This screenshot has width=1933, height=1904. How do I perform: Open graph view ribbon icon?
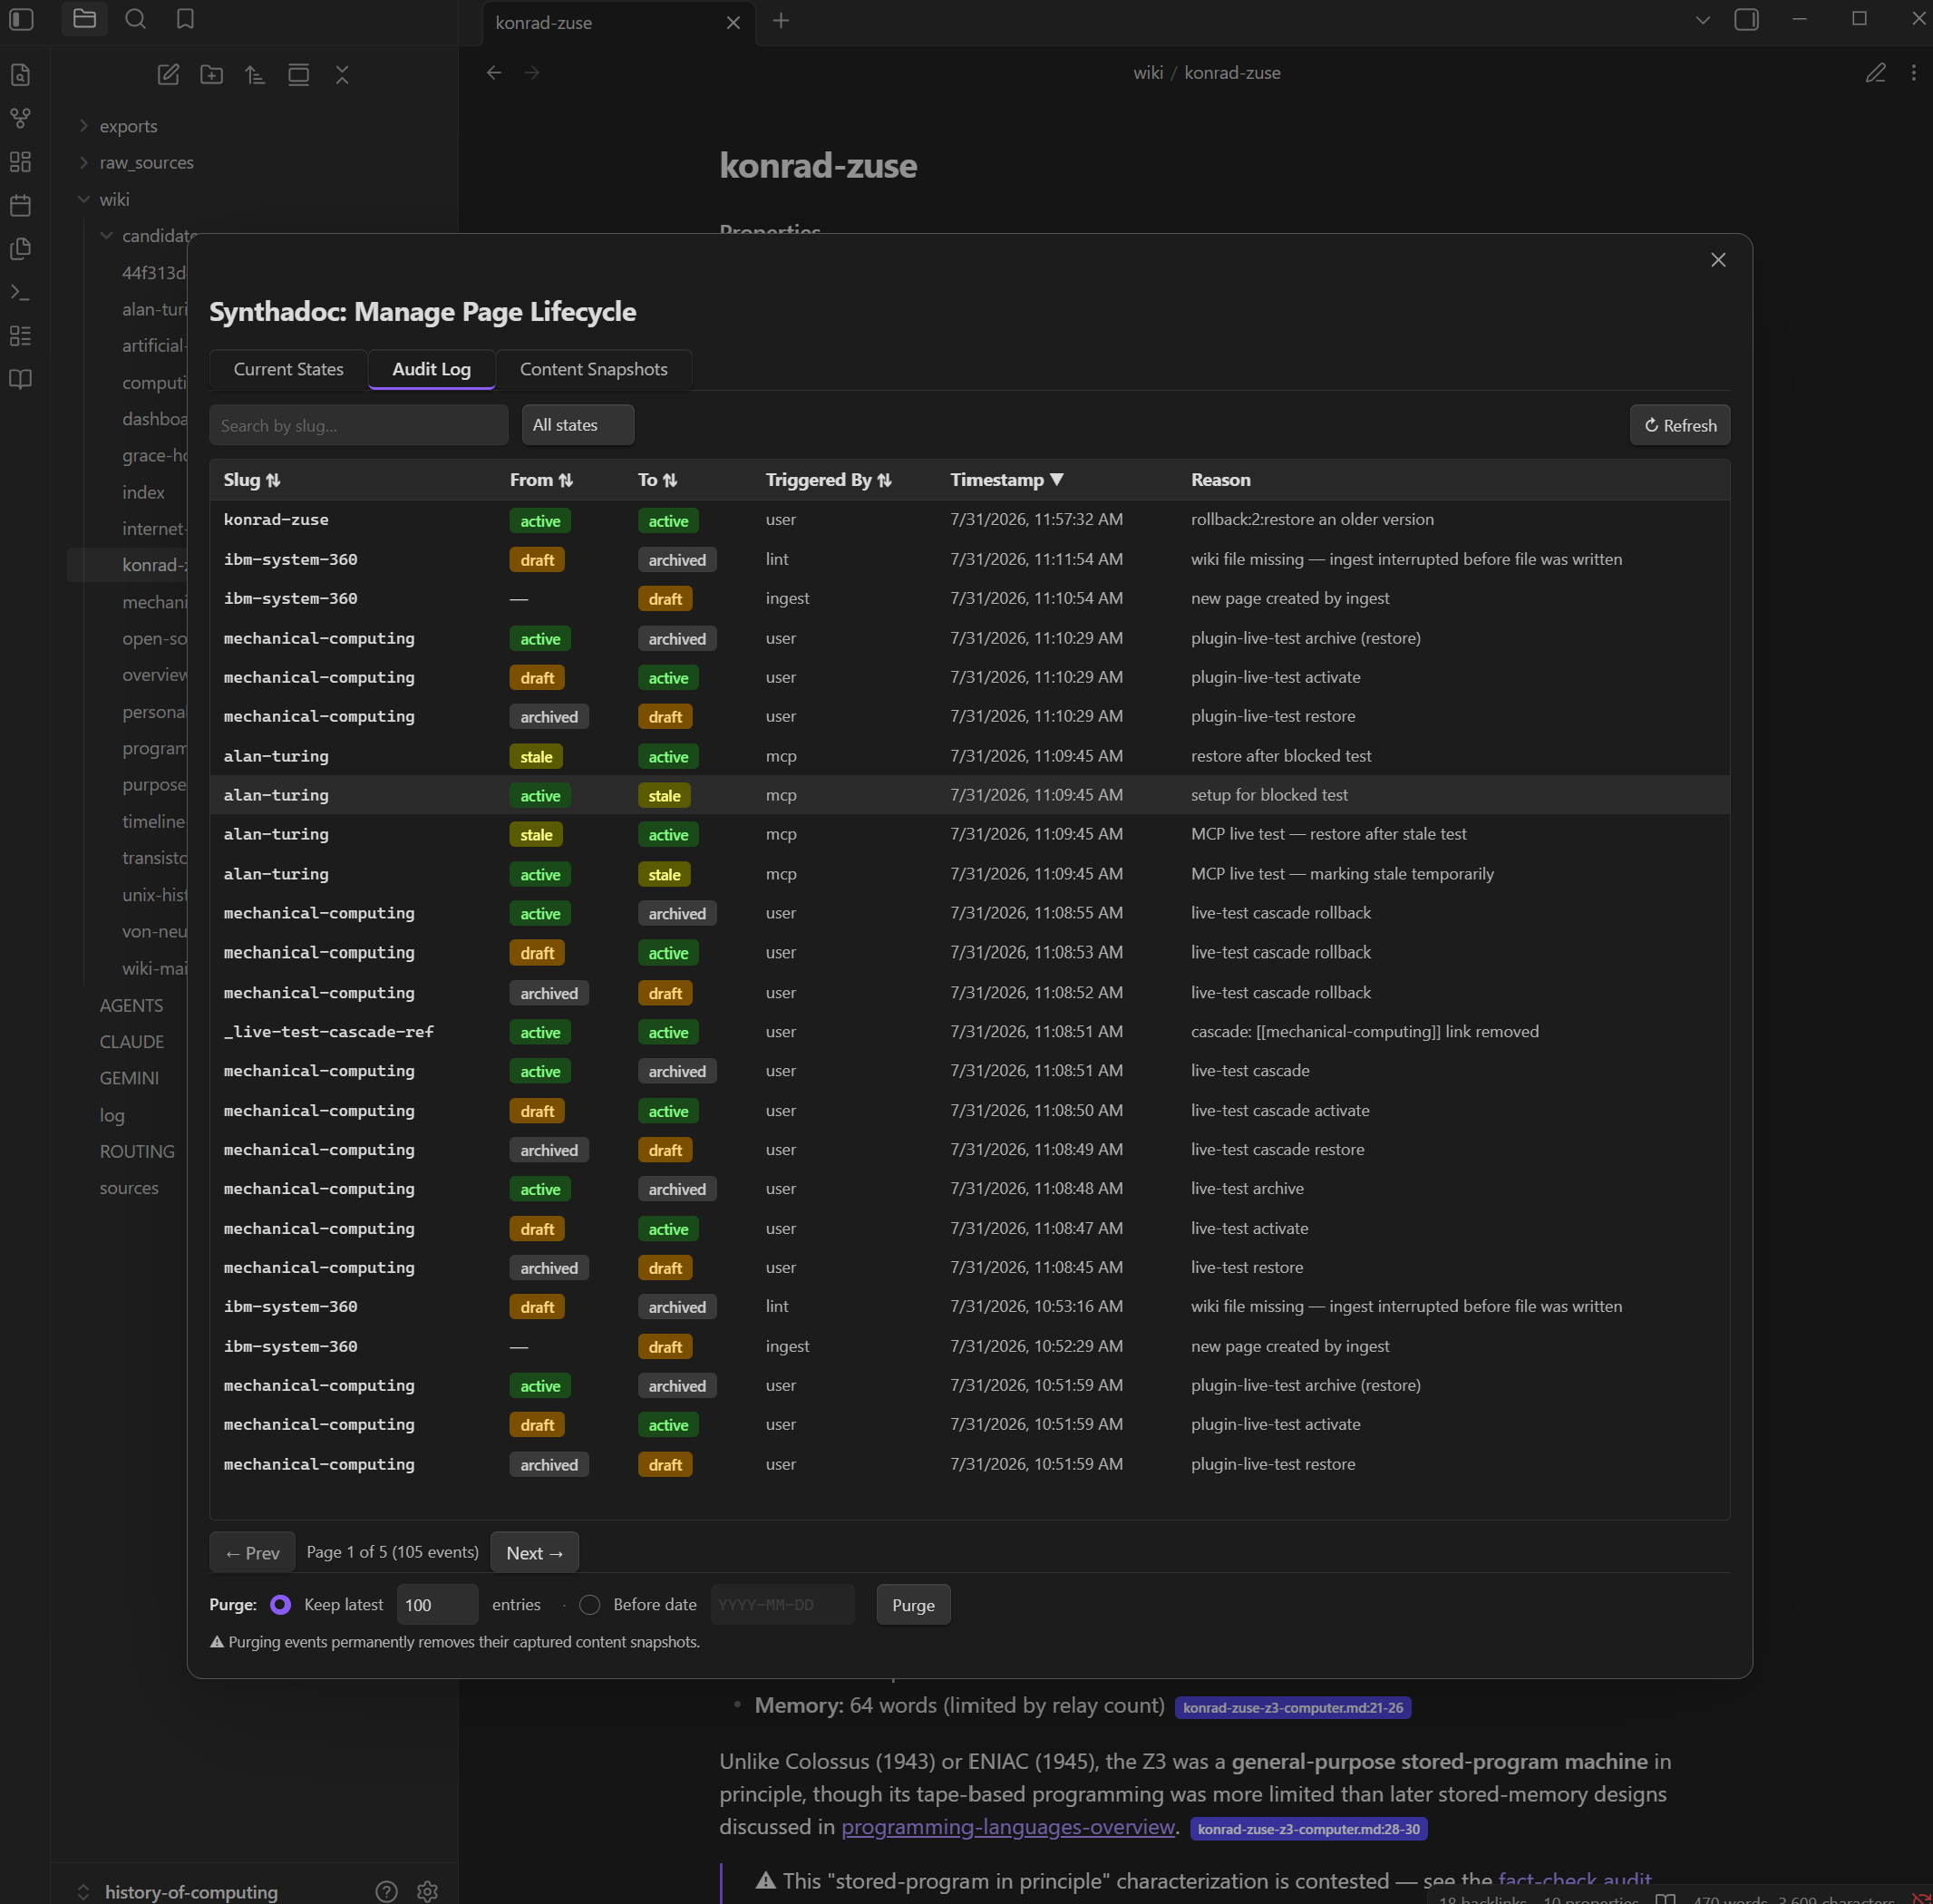tap(20, 118)
